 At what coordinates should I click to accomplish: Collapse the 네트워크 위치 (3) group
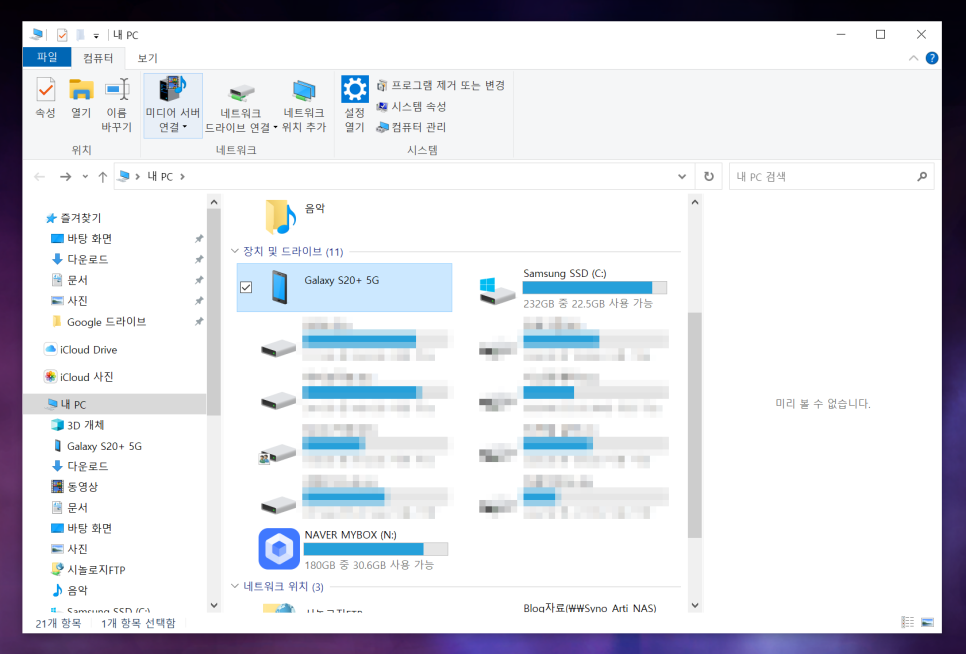(x=235, y=586)
